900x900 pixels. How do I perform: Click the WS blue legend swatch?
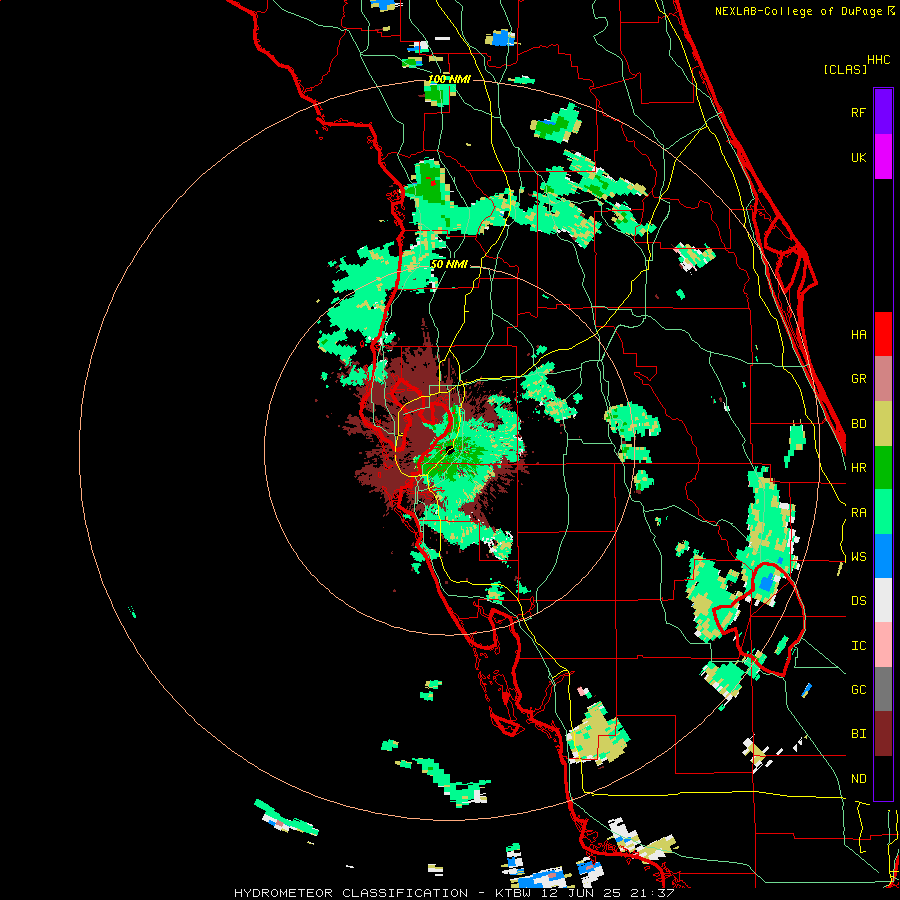[x=883, y=556]
